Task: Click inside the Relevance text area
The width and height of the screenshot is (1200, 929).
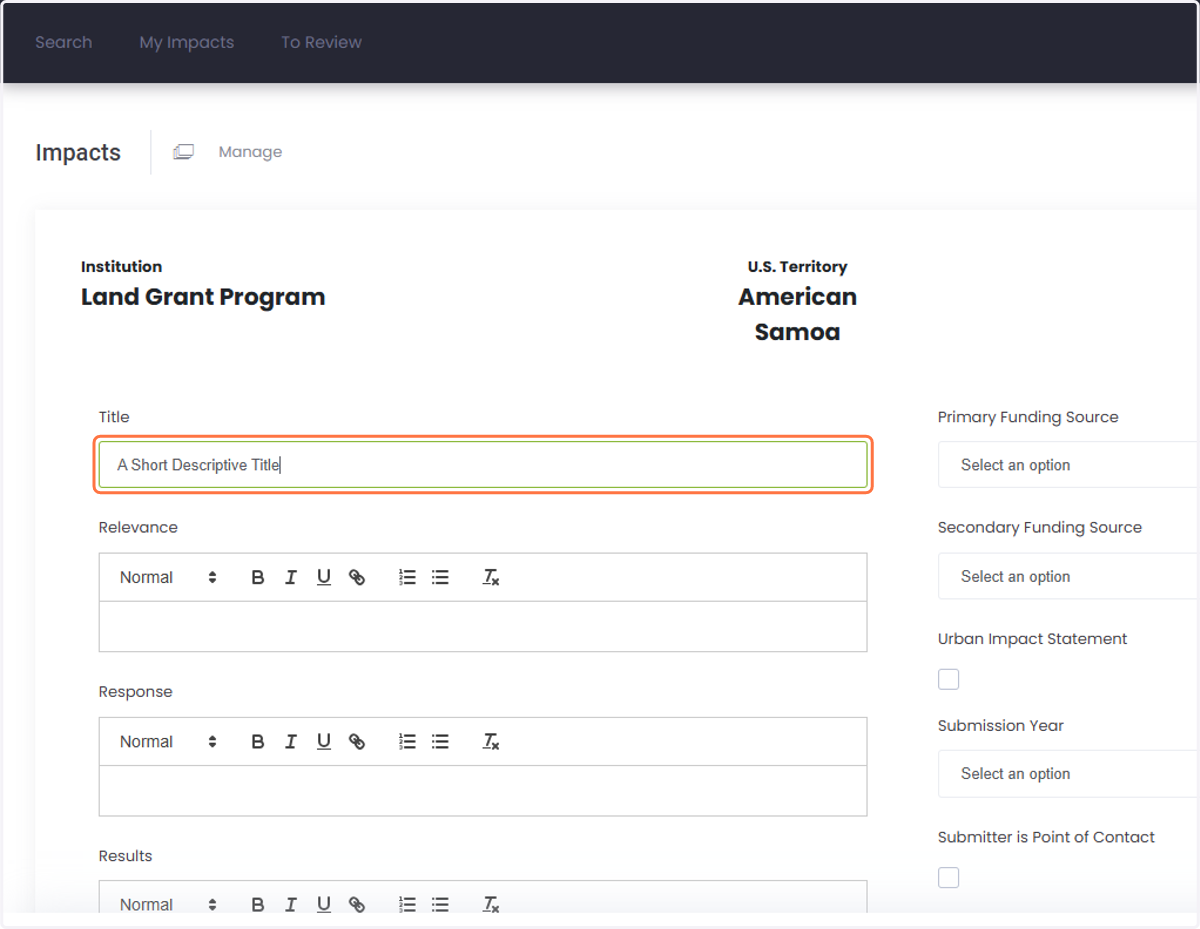Action: click(483, 626)
